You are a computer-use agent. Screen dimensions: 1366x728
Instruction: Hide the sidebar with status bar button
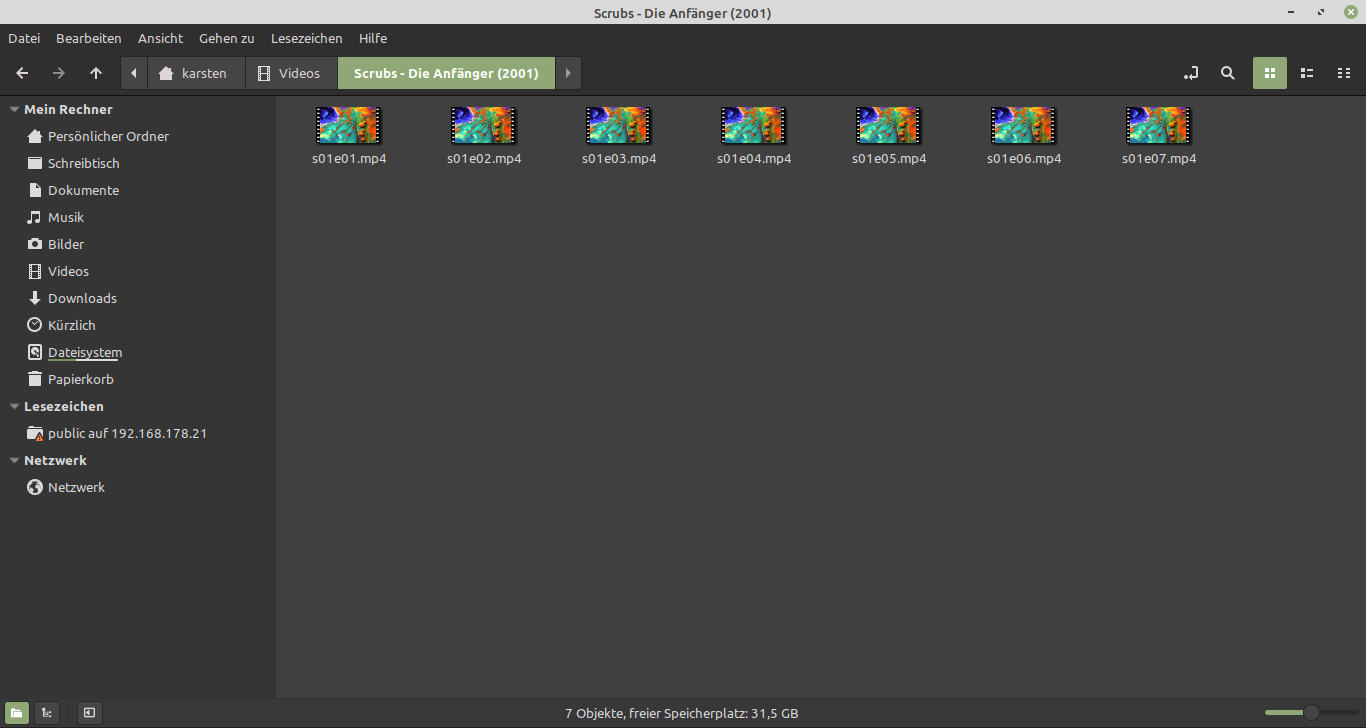[x=90, y=713]
